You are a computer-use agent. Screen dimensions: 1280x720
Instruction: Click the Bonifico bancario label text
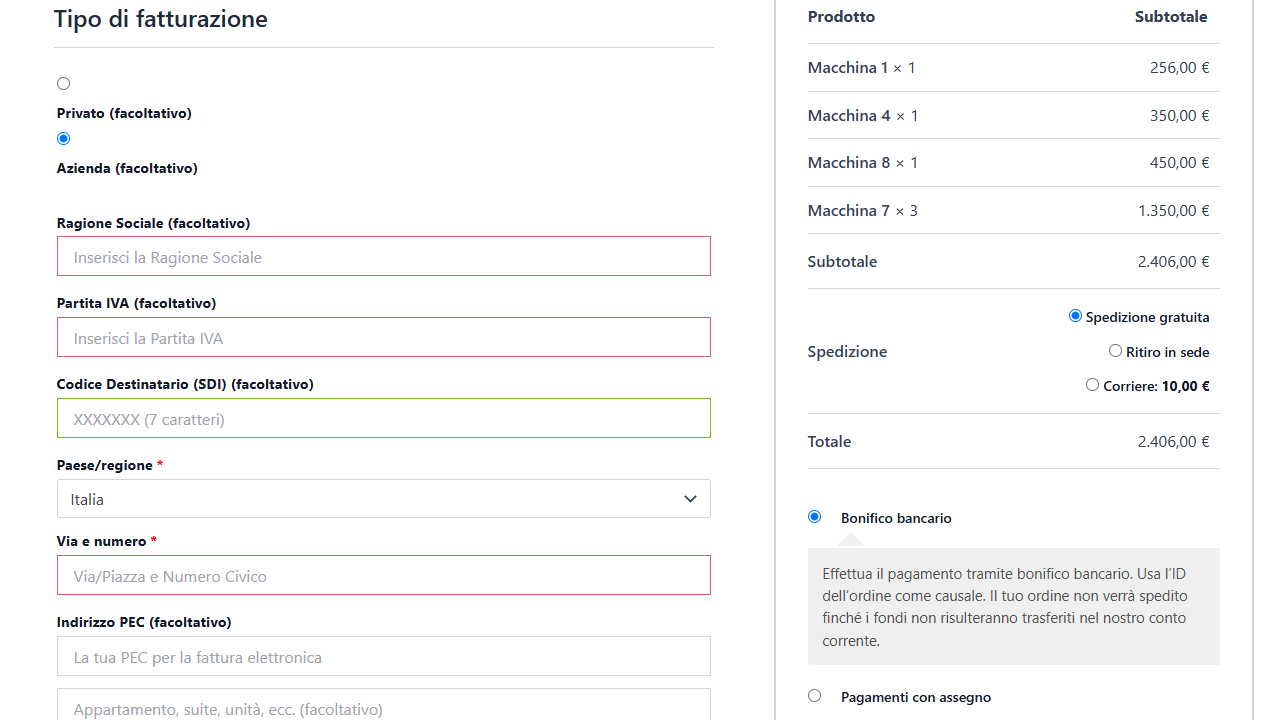point(896,519)
